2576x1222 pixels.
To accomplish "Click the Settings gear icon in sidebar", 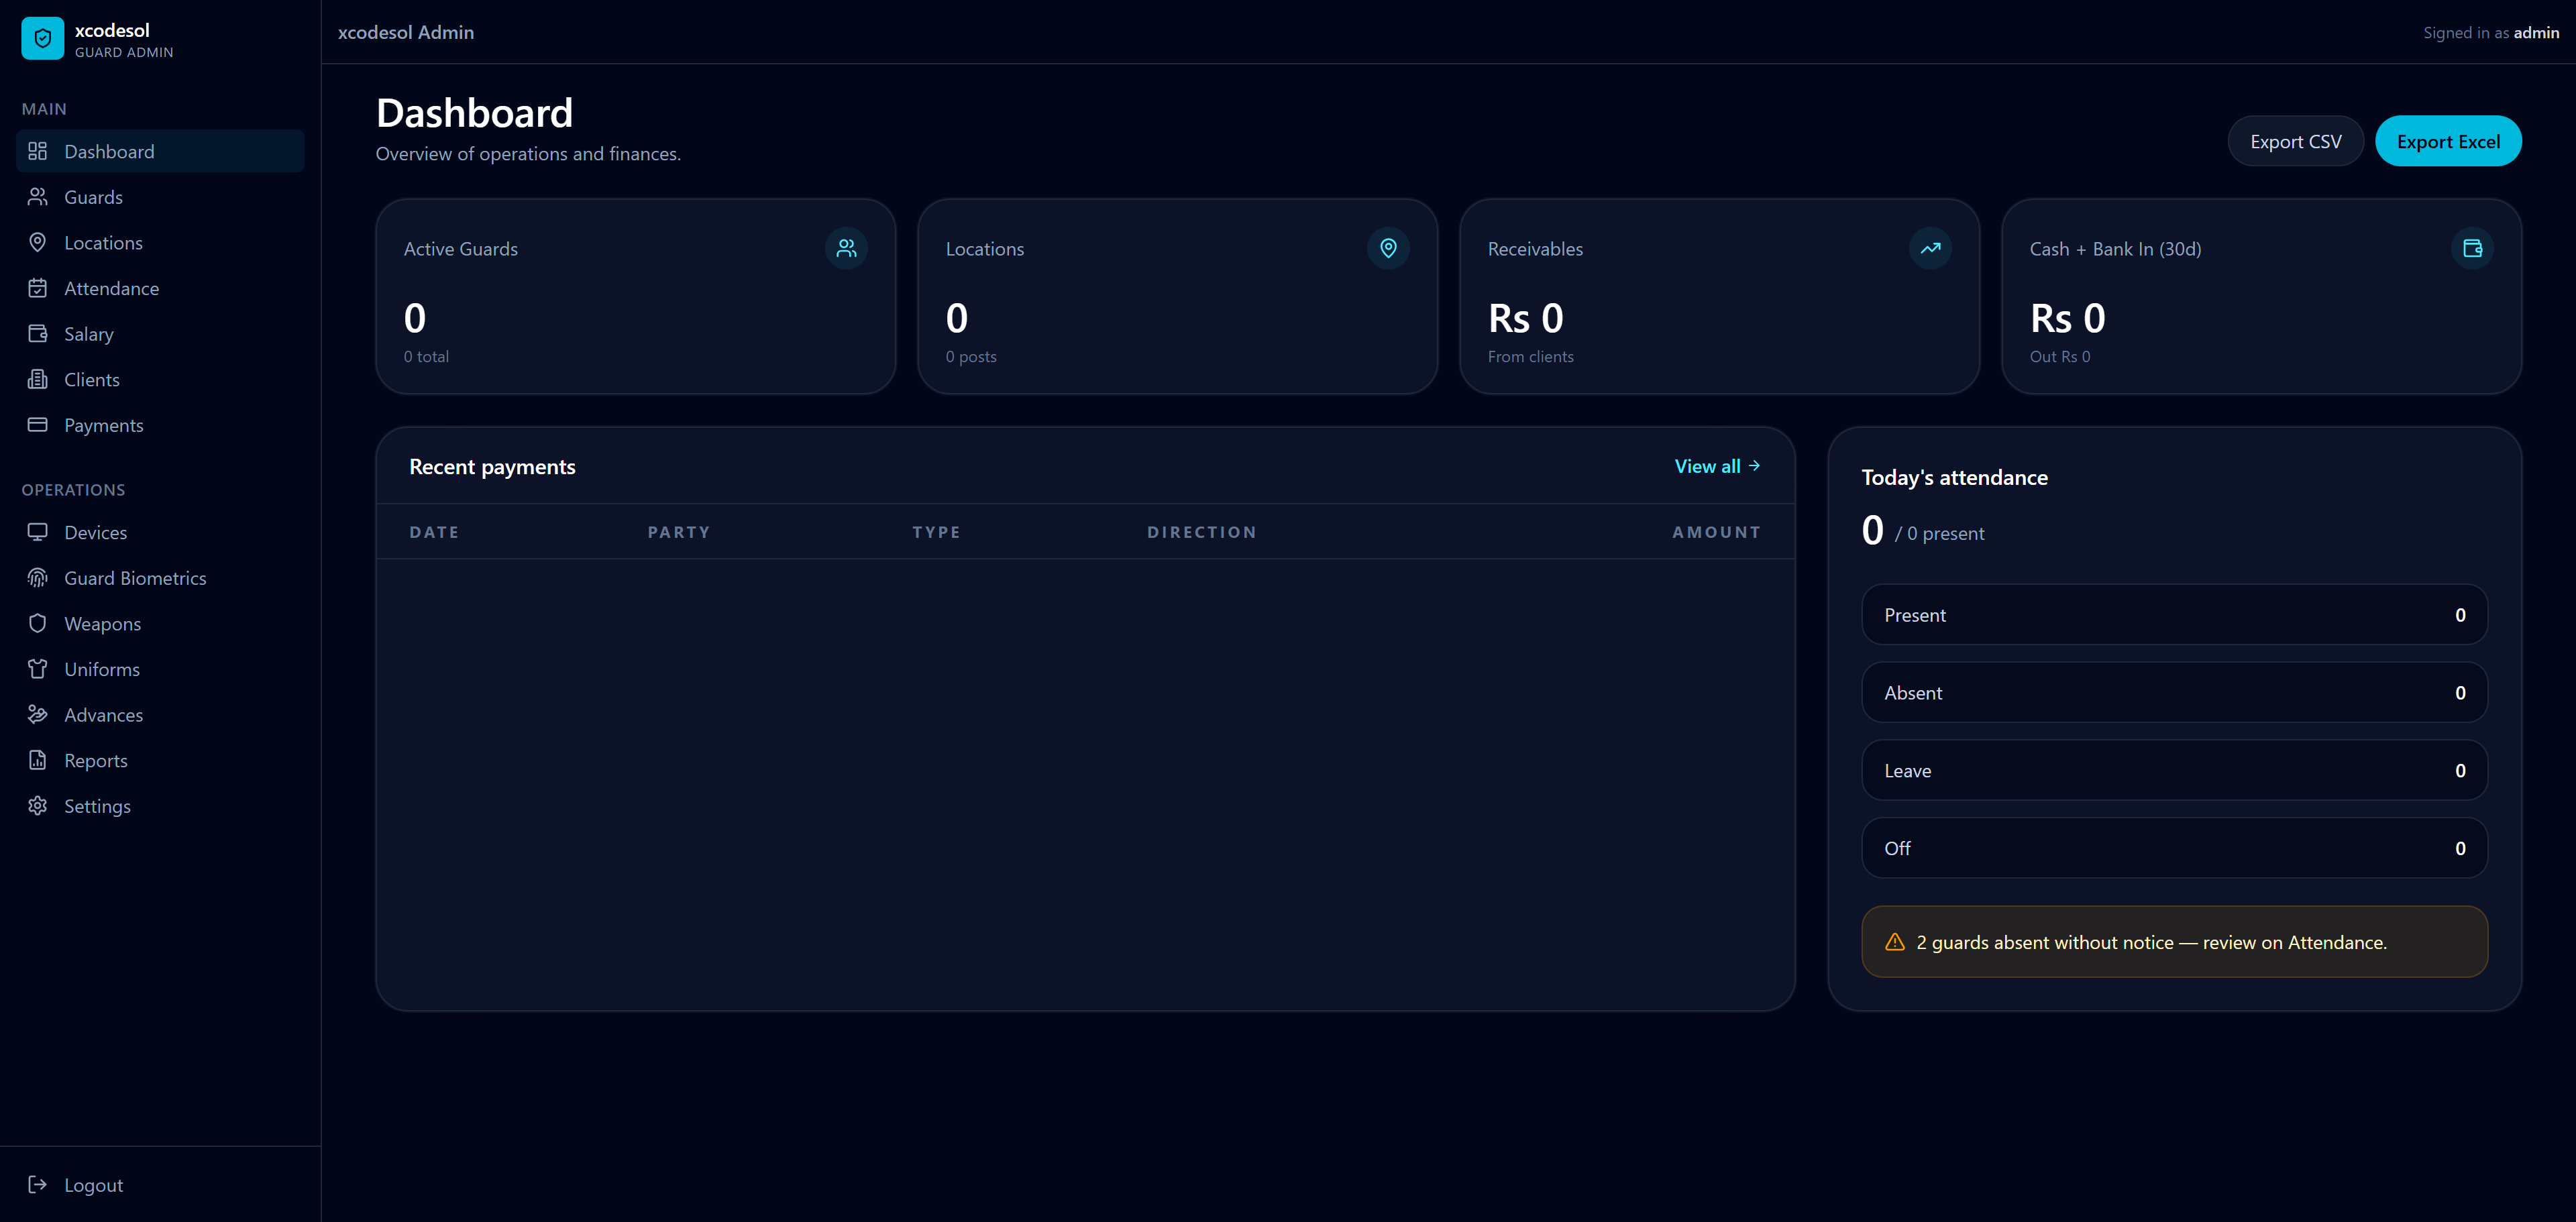I will coord(38,806).
